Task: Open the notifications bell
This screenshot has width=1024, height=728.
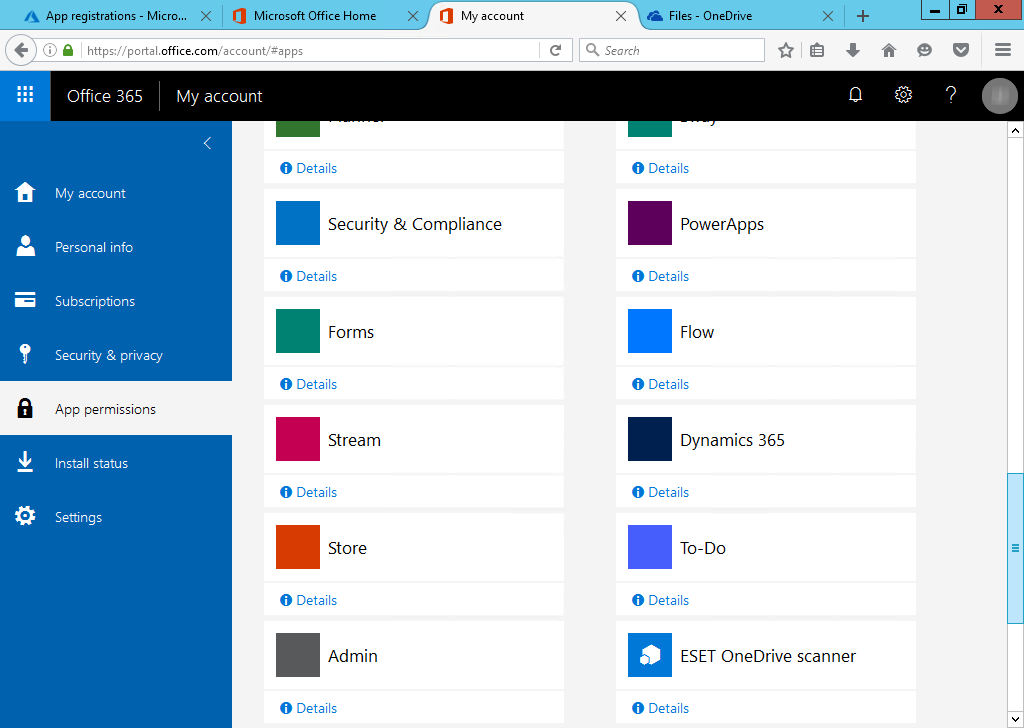Action: pyautogui.click(x=855, y=95)
